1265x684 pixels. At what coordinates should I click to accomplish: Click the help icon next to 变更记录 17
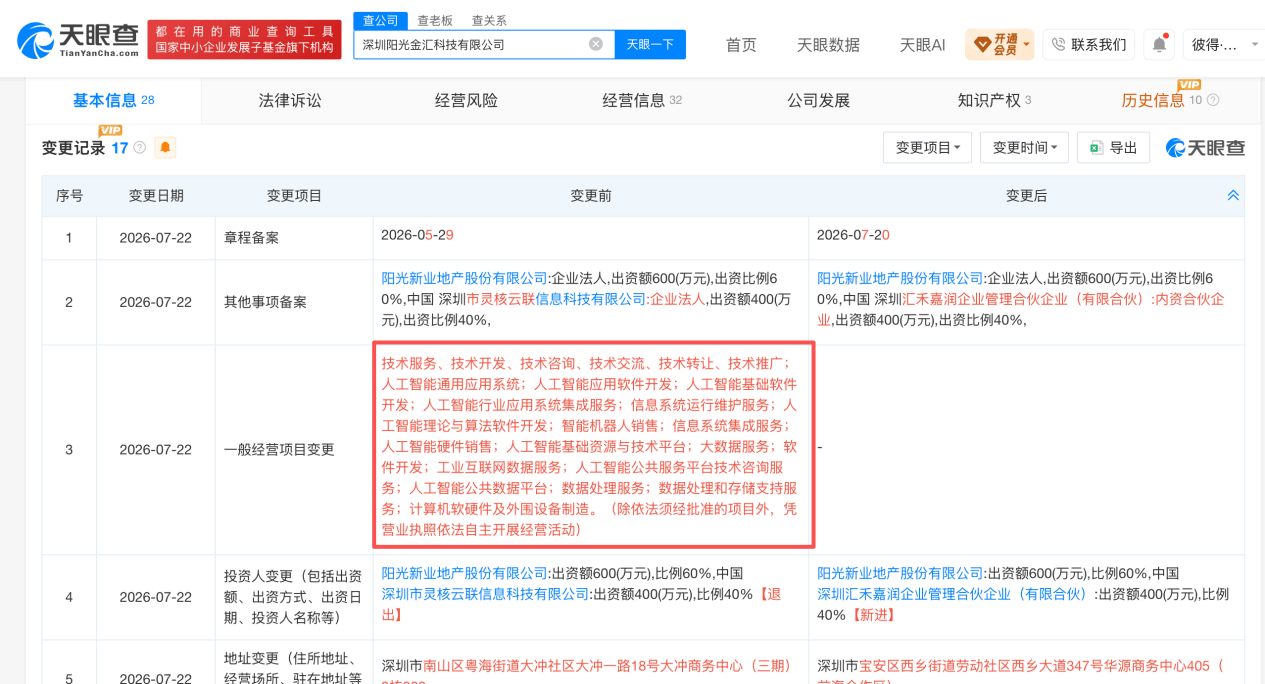coord(139,148)
